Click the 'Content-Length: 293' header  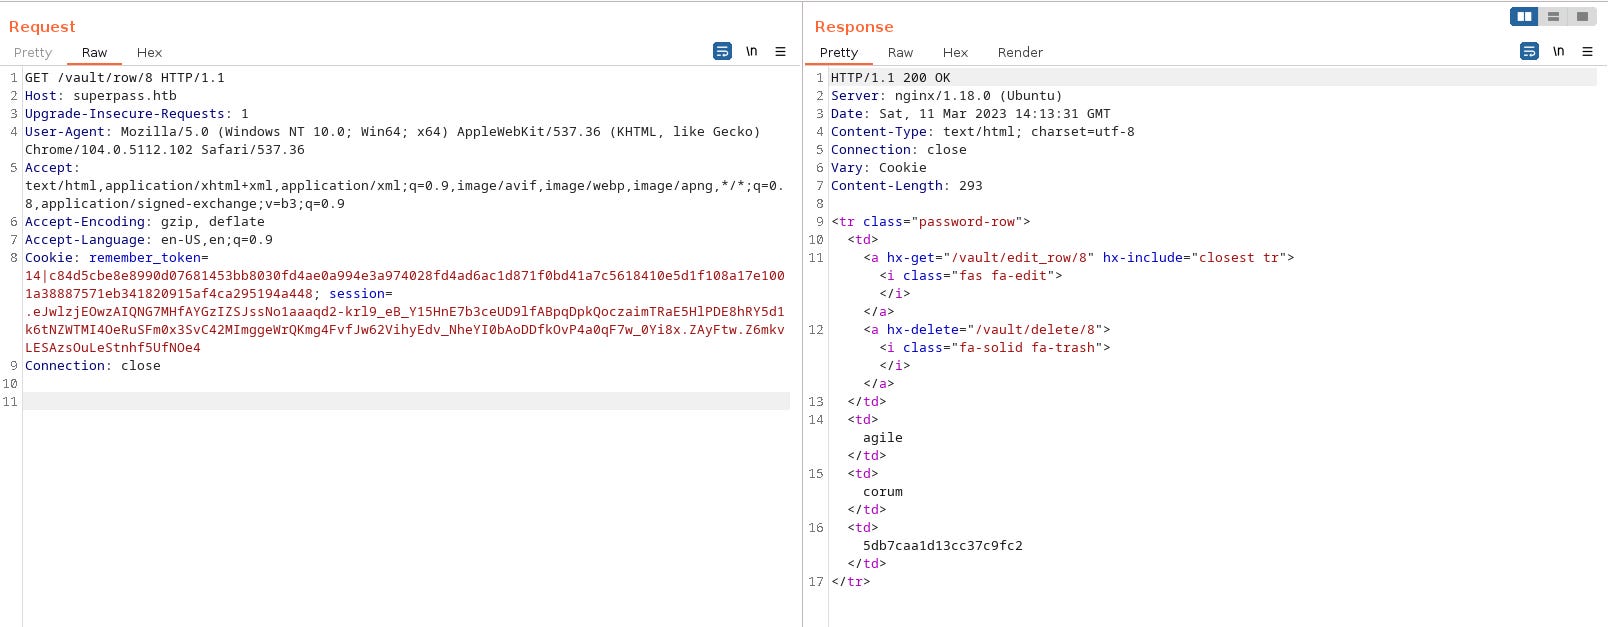(x=907, y=186)
